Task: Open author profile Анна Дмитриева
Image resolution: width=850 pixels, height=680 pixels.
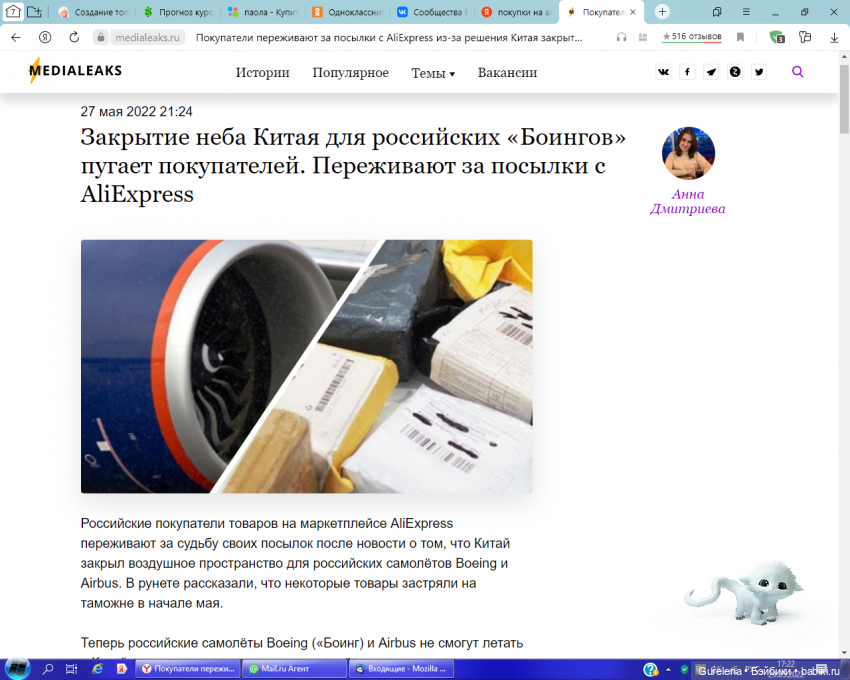Action: pos(688,153)
